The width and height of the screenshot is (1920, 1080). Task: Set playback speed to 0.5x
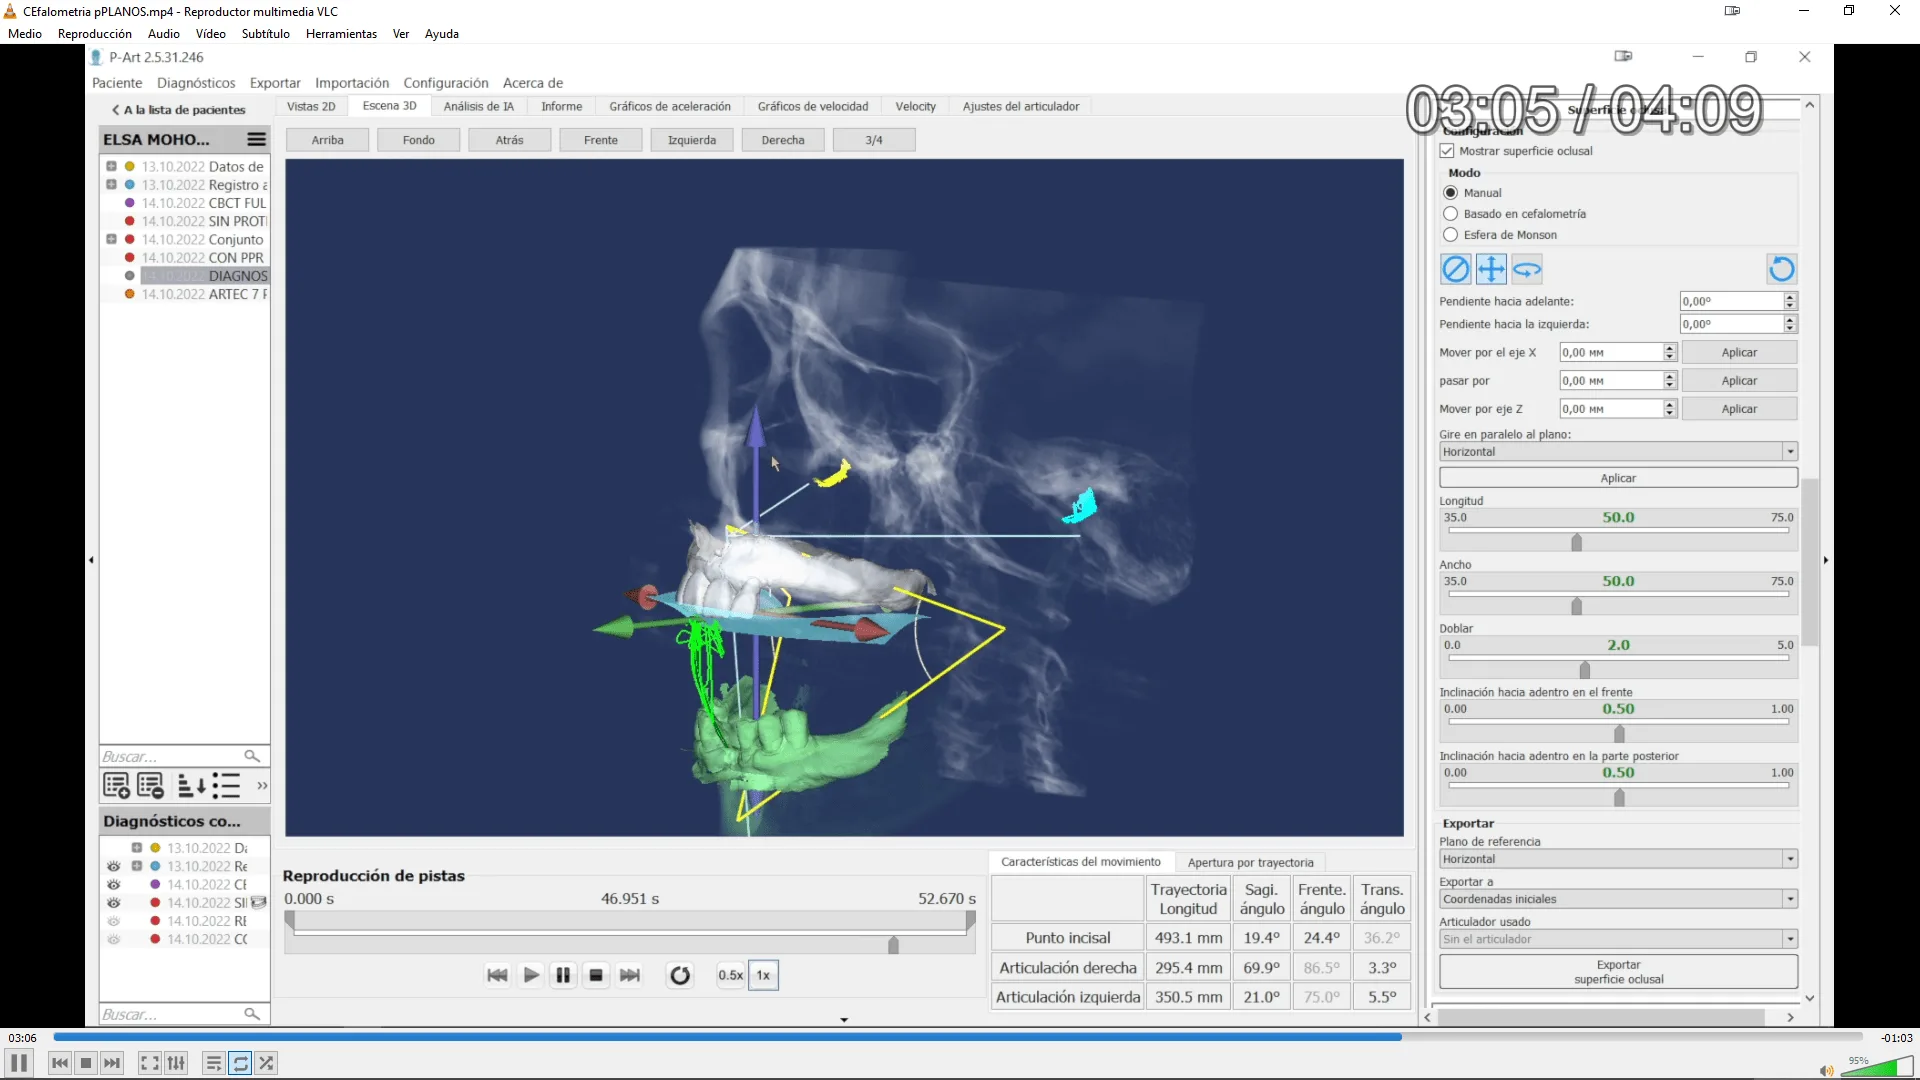point(730,975)
